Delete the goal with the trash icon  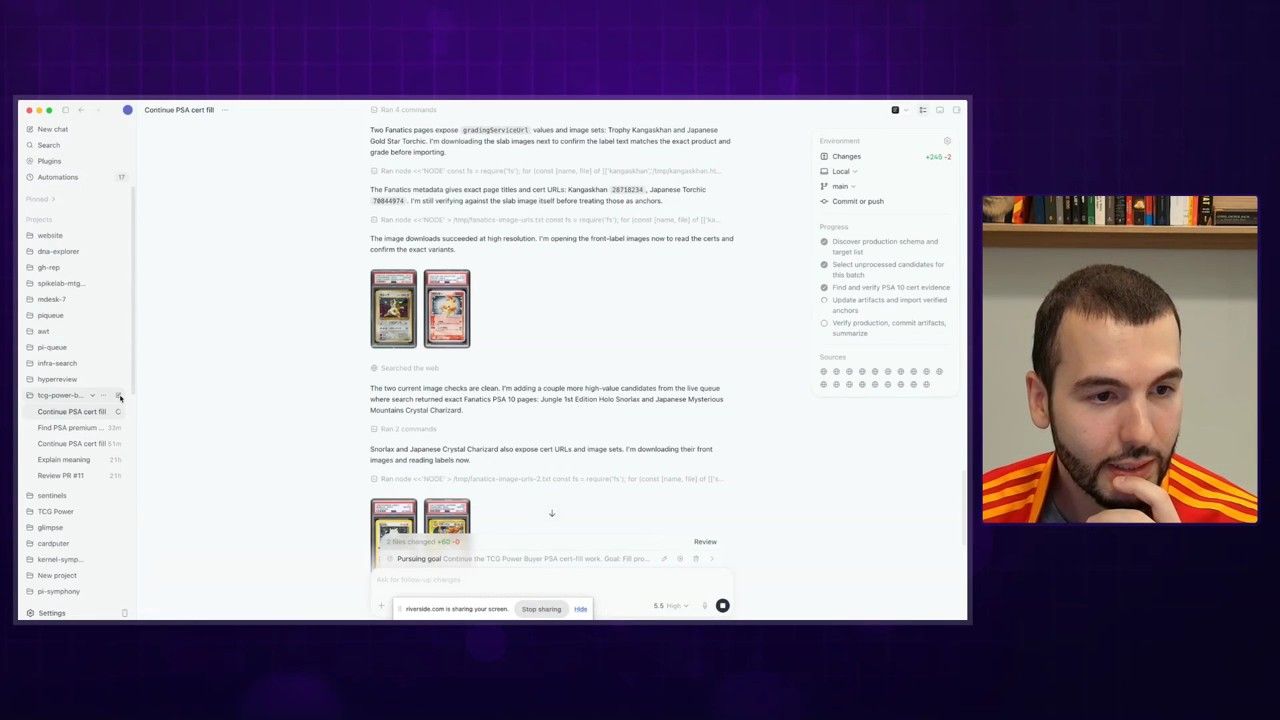[x=696, y=559]
